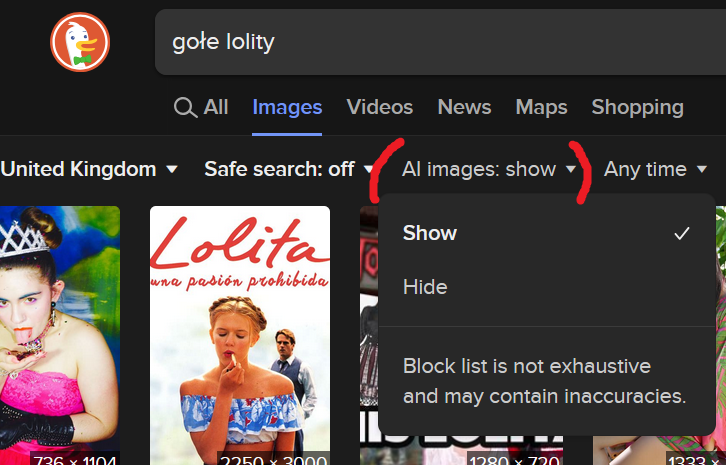Click the DuckDuckGo duck logo
The image size is (726, 465).
tap(80, 42)
